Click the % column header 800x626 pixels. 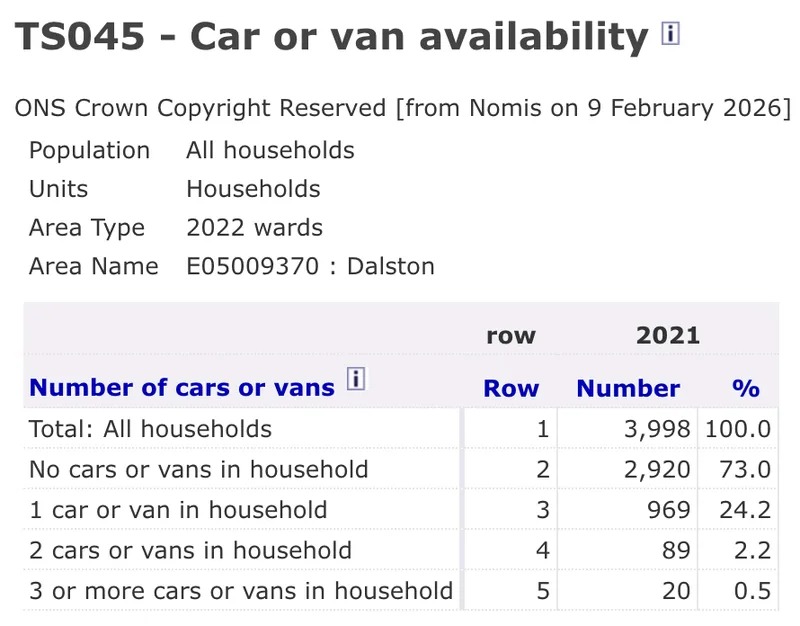pos(746,388)
